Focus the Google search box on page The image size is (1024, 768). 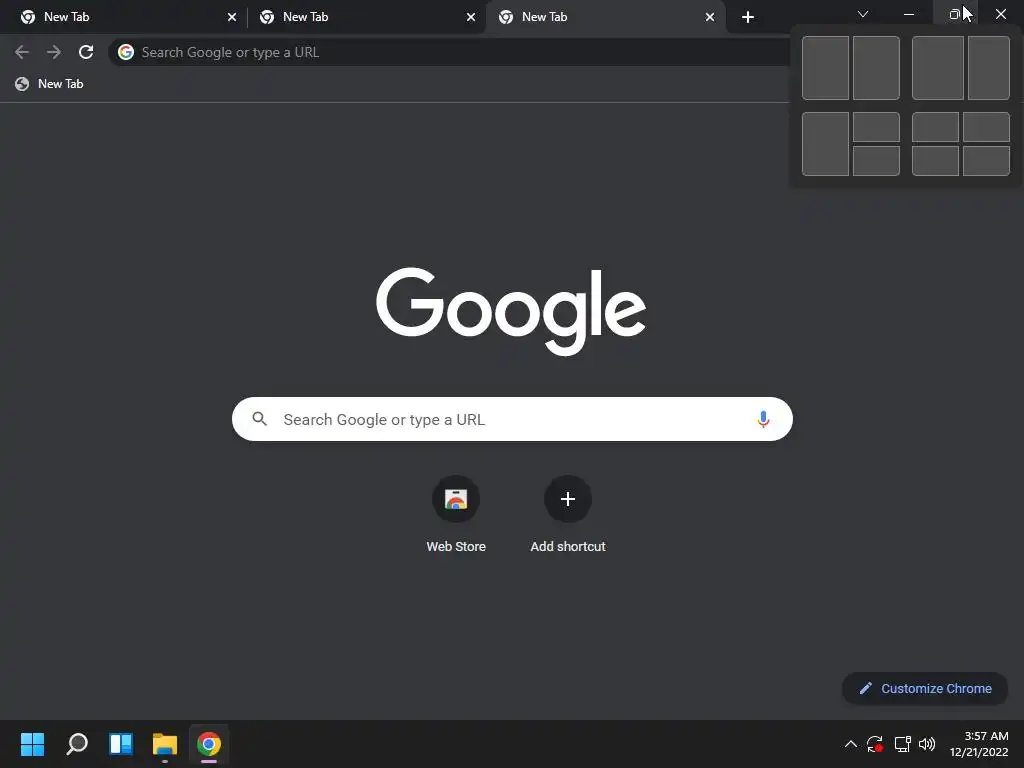click(x=512, y=419)
